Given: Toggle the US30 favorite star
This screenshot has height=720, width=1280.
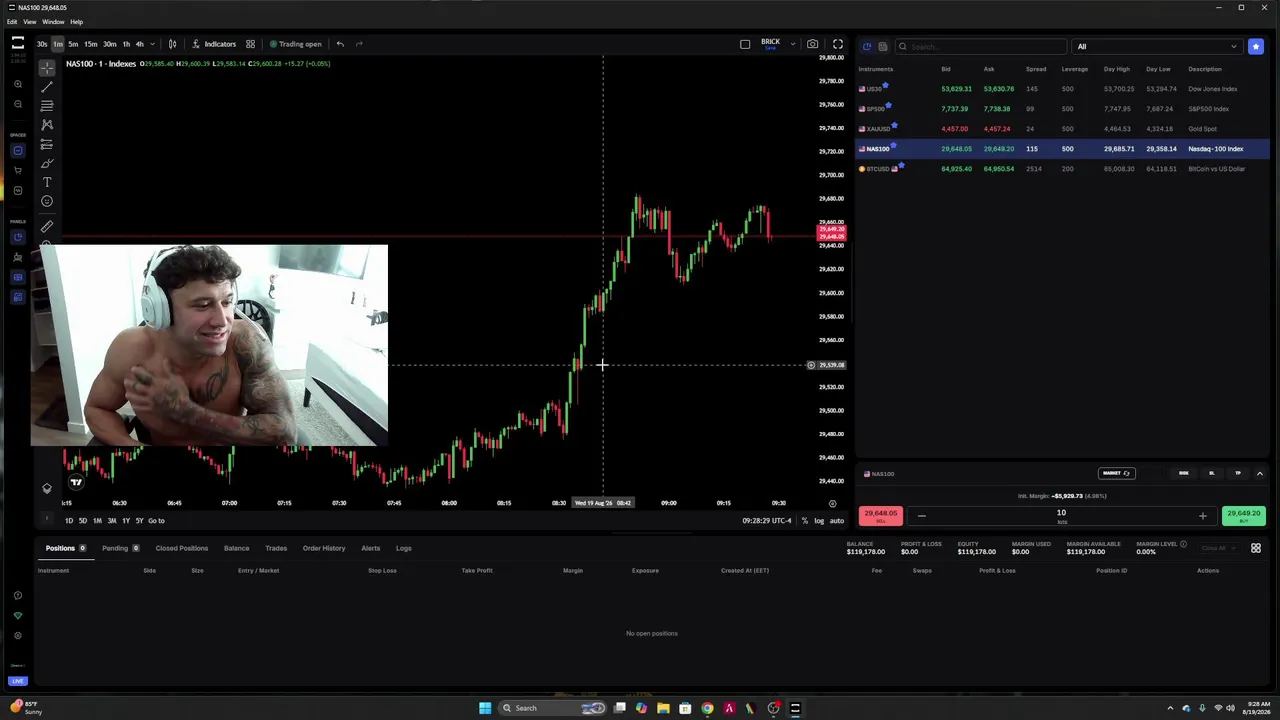Looking at the screenshot, I should point(886,86).
